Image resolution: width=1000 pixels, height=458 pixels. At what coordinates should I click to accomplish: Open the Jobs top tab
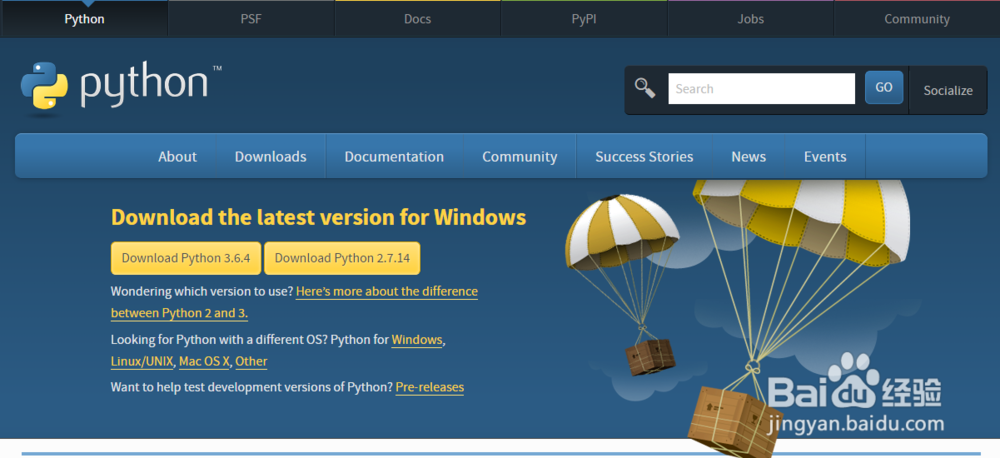751,19
